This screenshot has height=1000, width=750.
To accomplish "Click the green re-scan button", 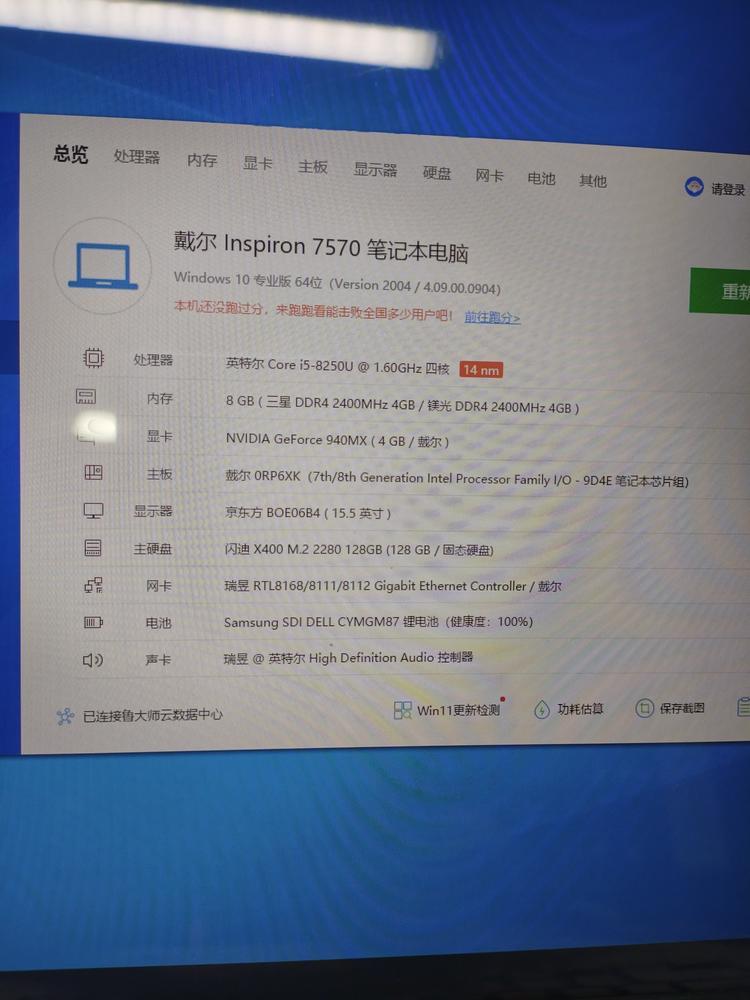I will tap(727, 291).
